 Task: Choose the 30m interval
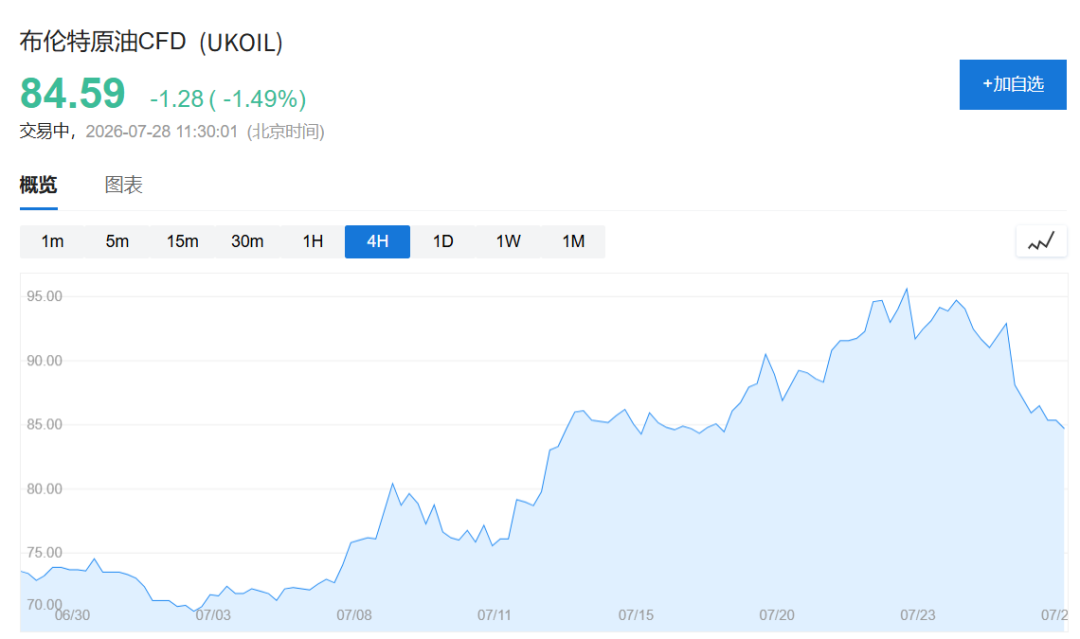[247, 242]
